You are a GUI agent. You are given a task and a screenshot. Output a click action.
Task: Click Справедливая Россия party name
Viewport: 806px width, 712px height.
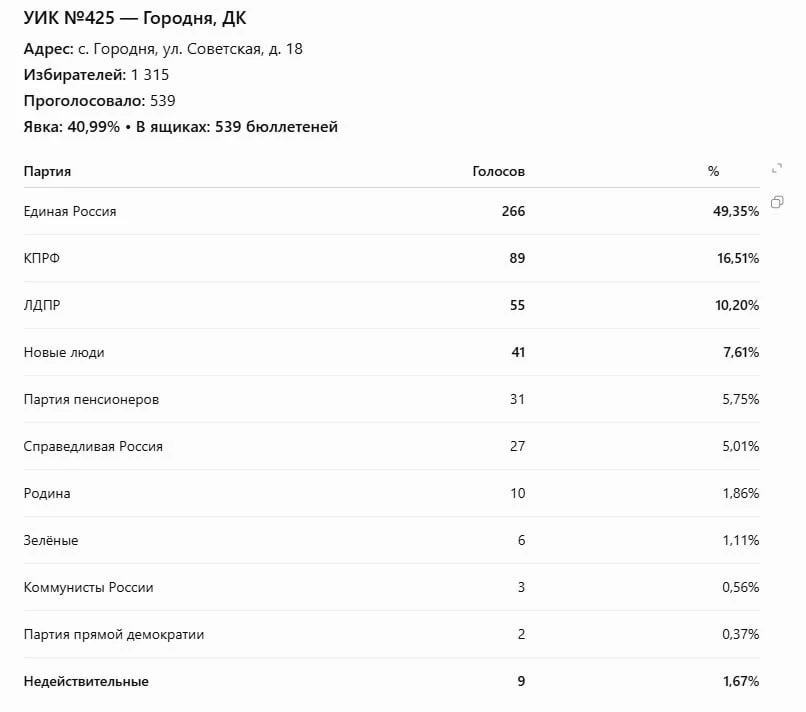pos(93,446)
